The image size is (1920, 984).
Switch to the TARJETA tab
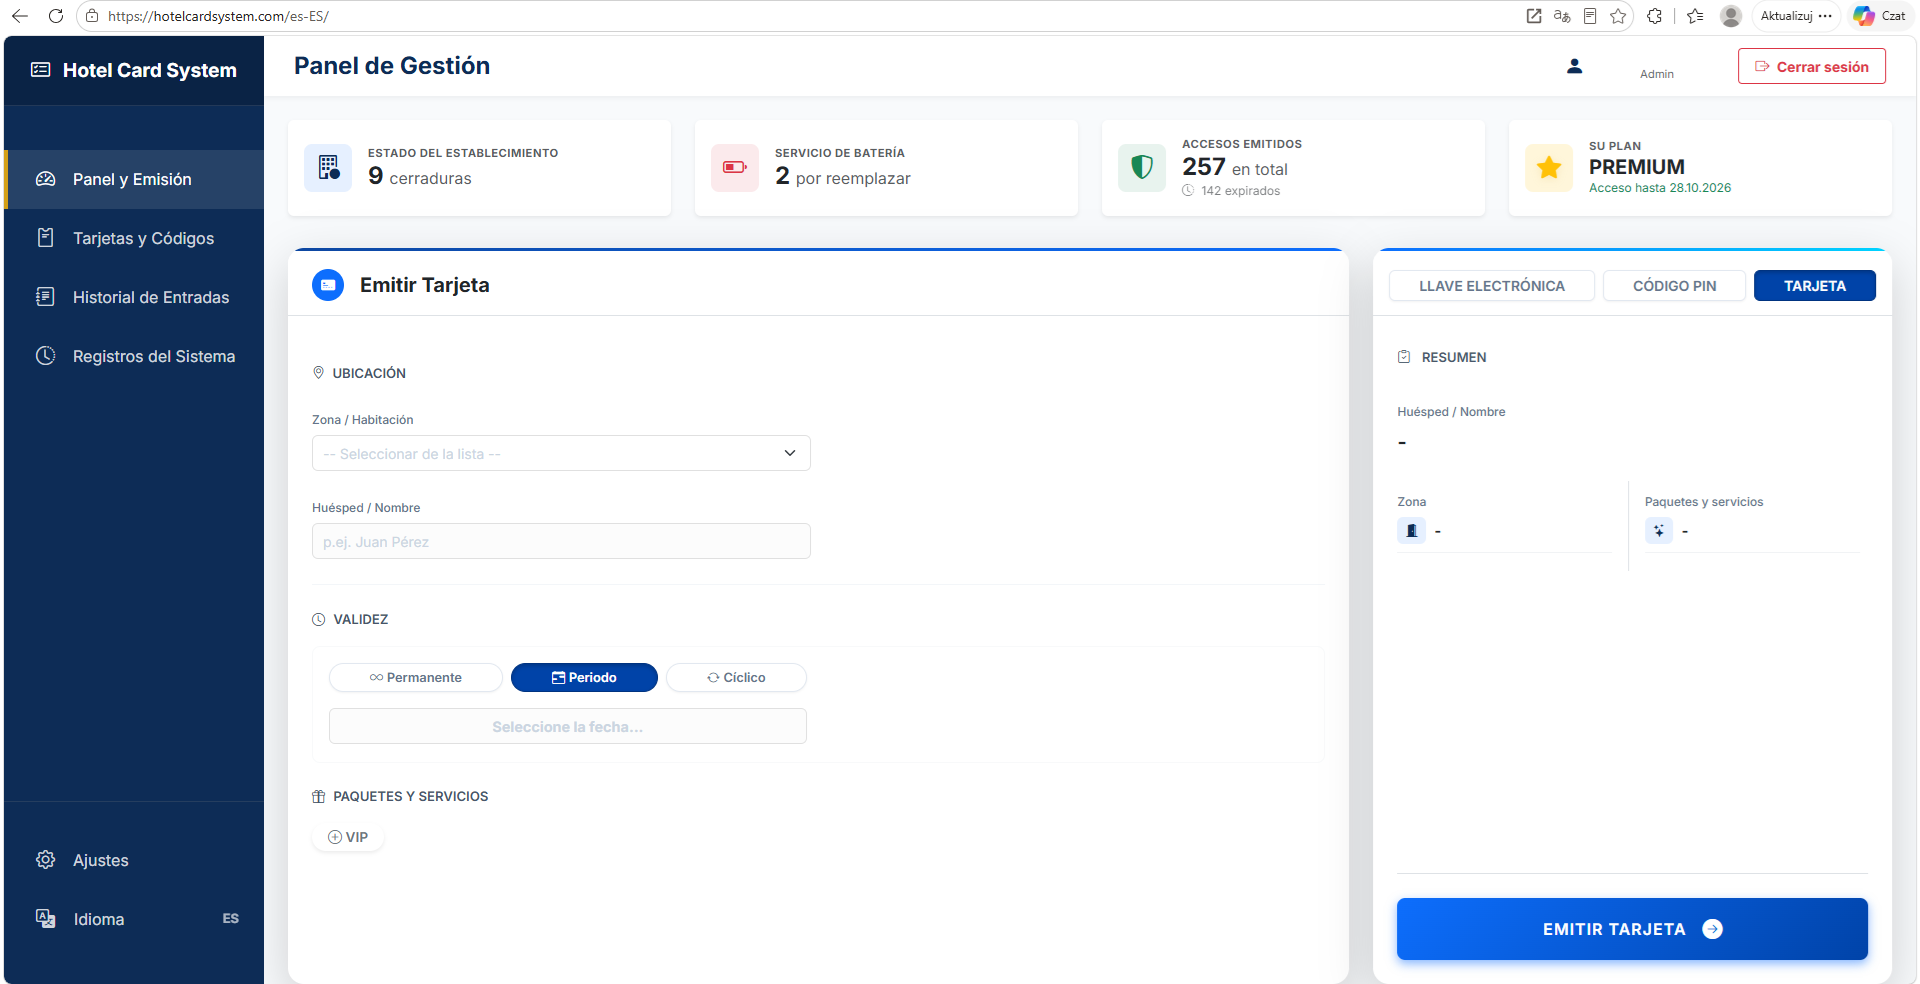pyautogui.click(x=1815, y=286)
